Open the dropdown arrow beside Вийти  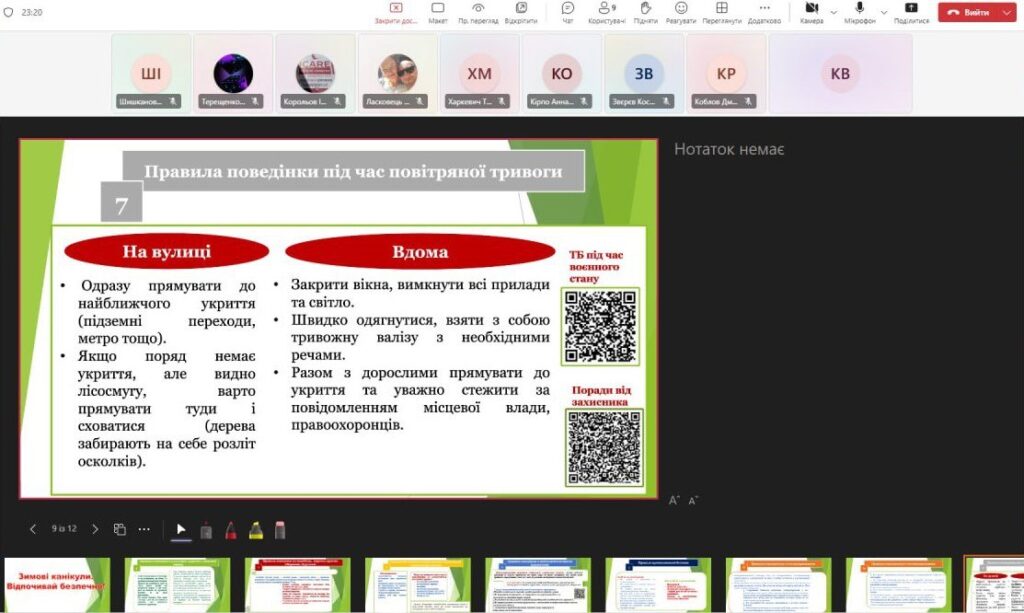tap(1006, 13)
